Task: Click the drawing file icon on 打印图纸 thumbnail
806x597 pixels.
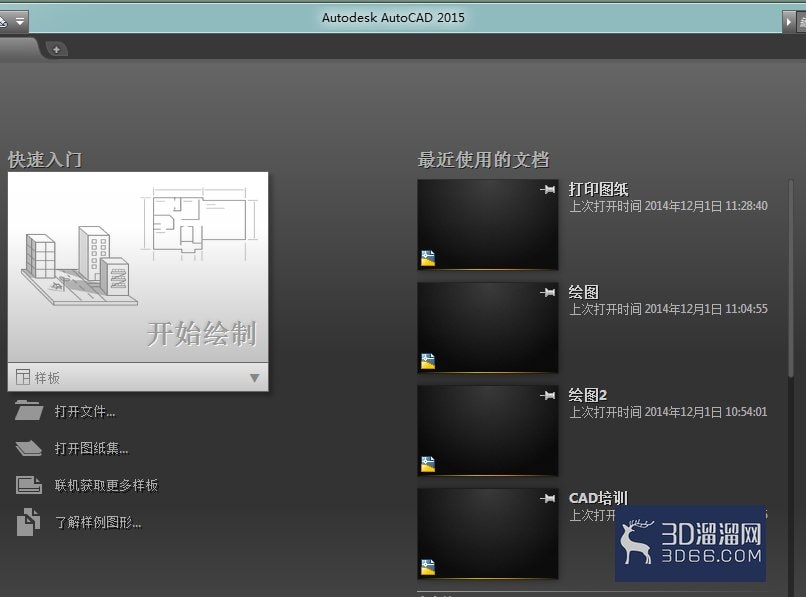Action: [428, 258]
